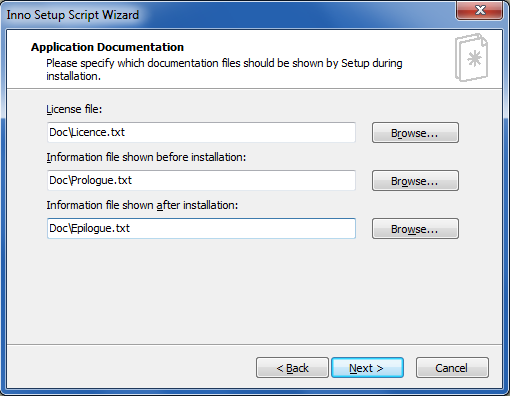510x396 pixels.
Task: Browse for the license file
Action: click(x=415, y=133)
